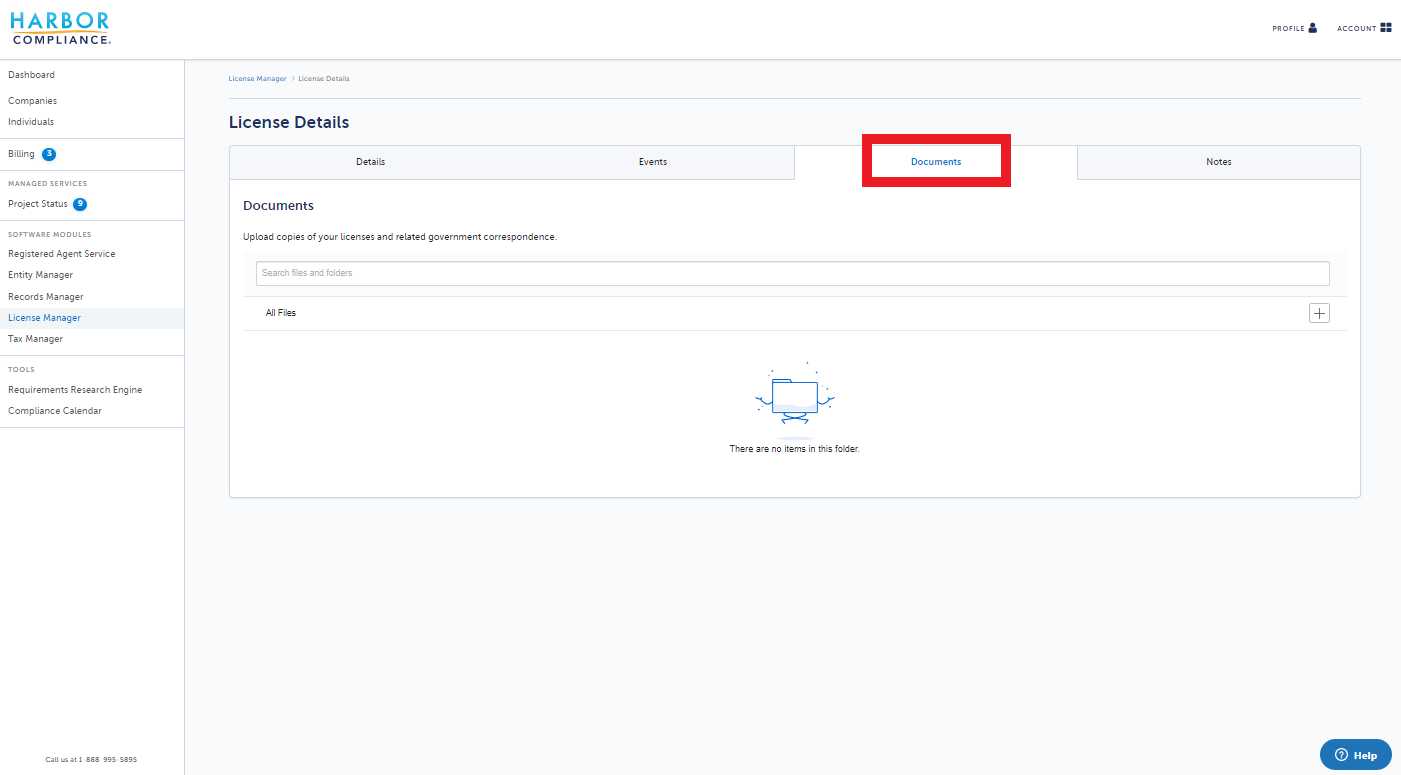1401x775 pixels.
Task: Open the Compliance Calendar tool
Action: pyautogui.click(x=55, y=411)
